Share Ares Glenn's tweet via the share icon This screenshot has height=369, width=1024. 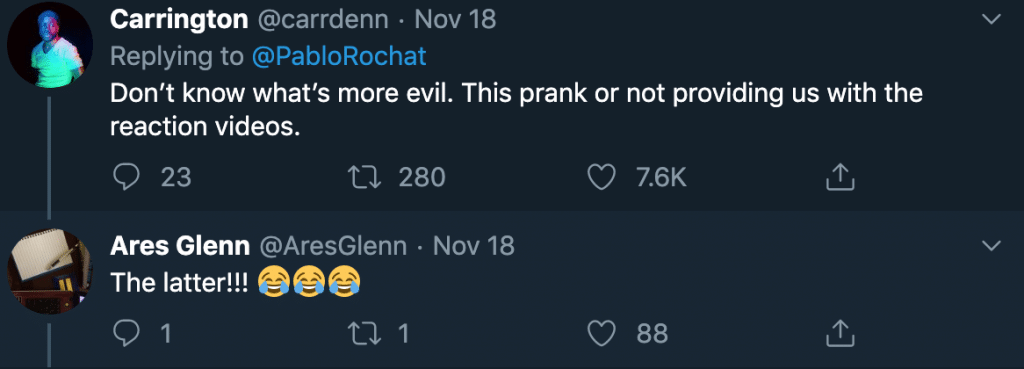[840, 334]
